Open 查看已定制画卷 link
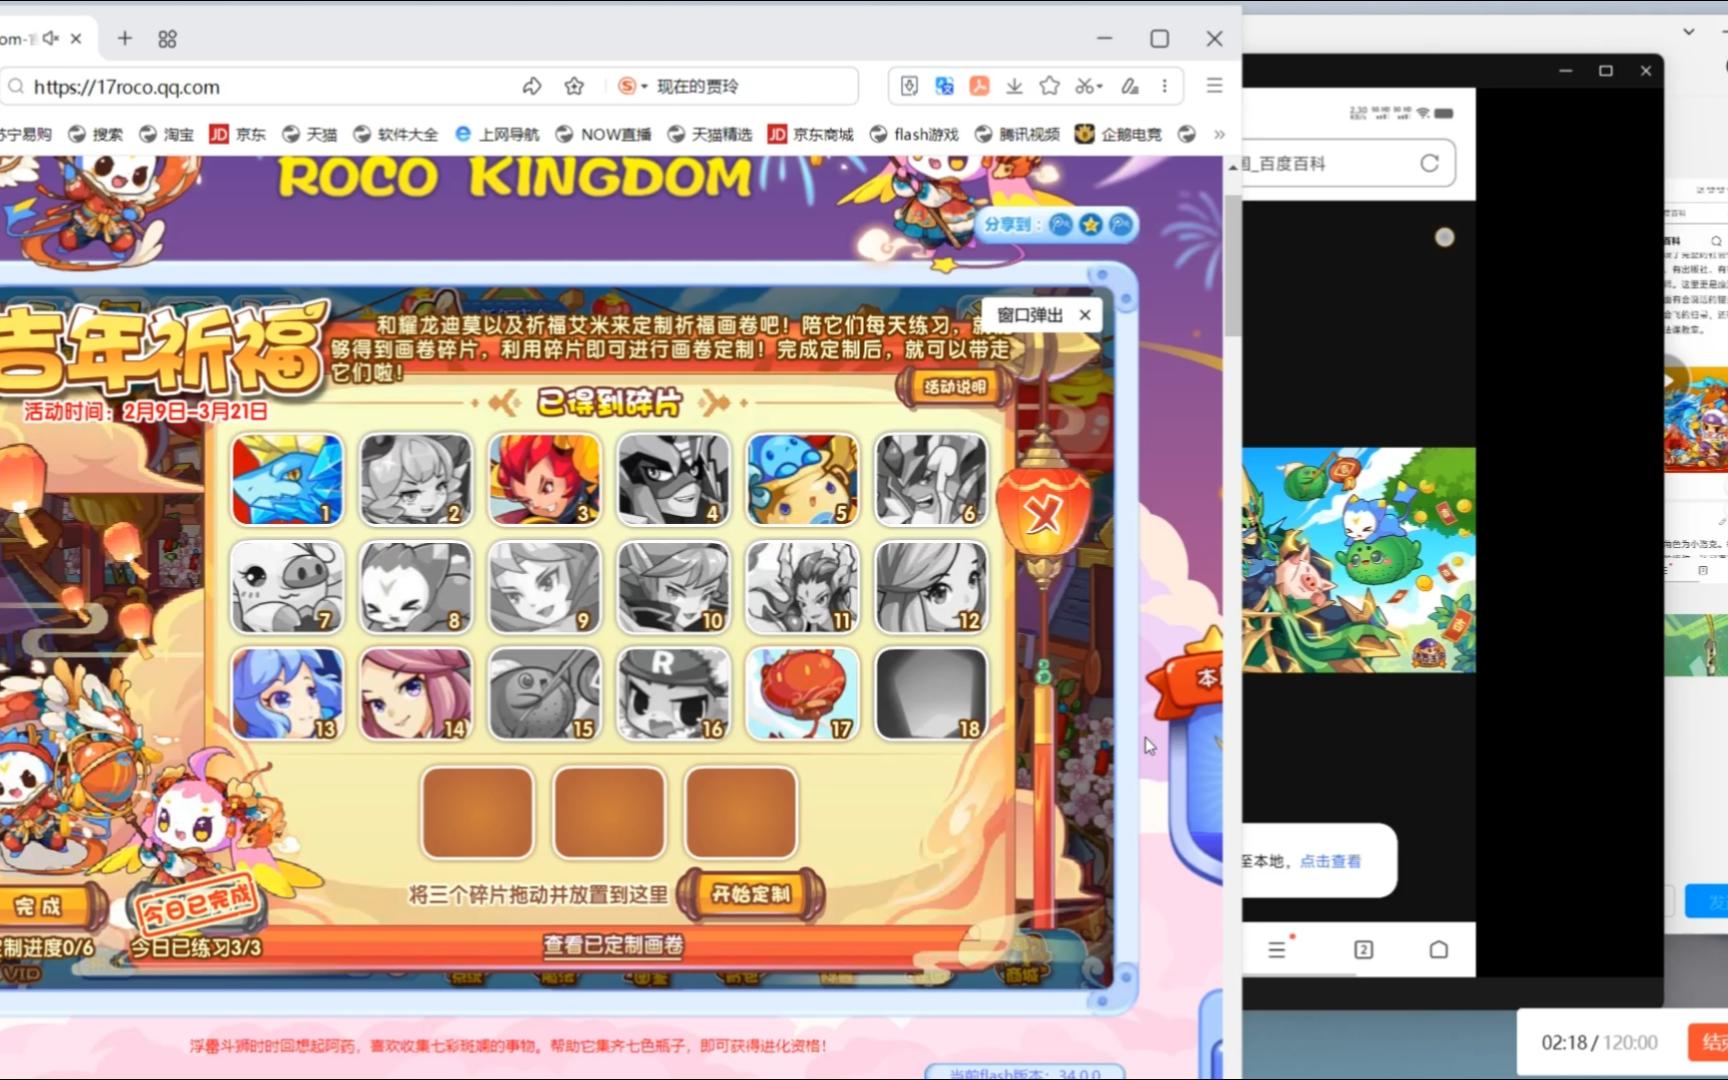This screenshot has width=1728, height=1080. 614,945
